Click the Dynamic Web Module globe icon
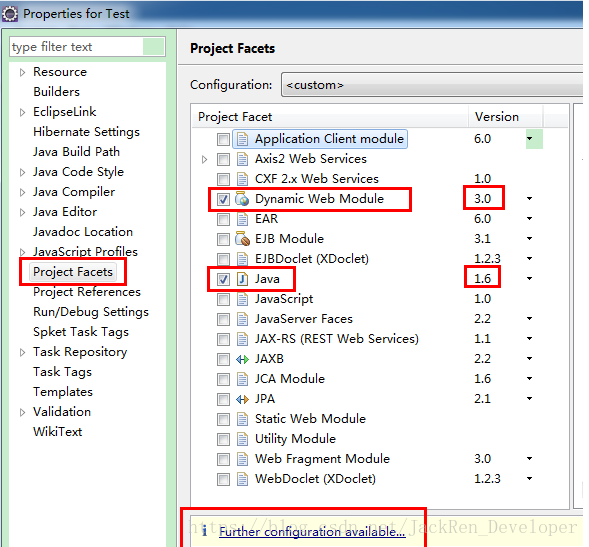Viewport: 589px width, 547px height. 242,199
